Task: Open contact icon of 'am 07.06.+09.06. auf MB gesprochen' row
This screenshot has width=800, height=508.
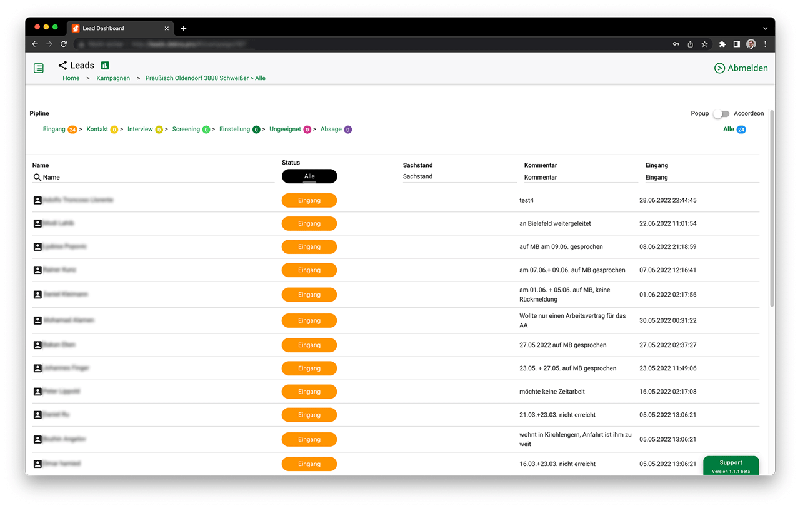Action: [x=38, y=270]
